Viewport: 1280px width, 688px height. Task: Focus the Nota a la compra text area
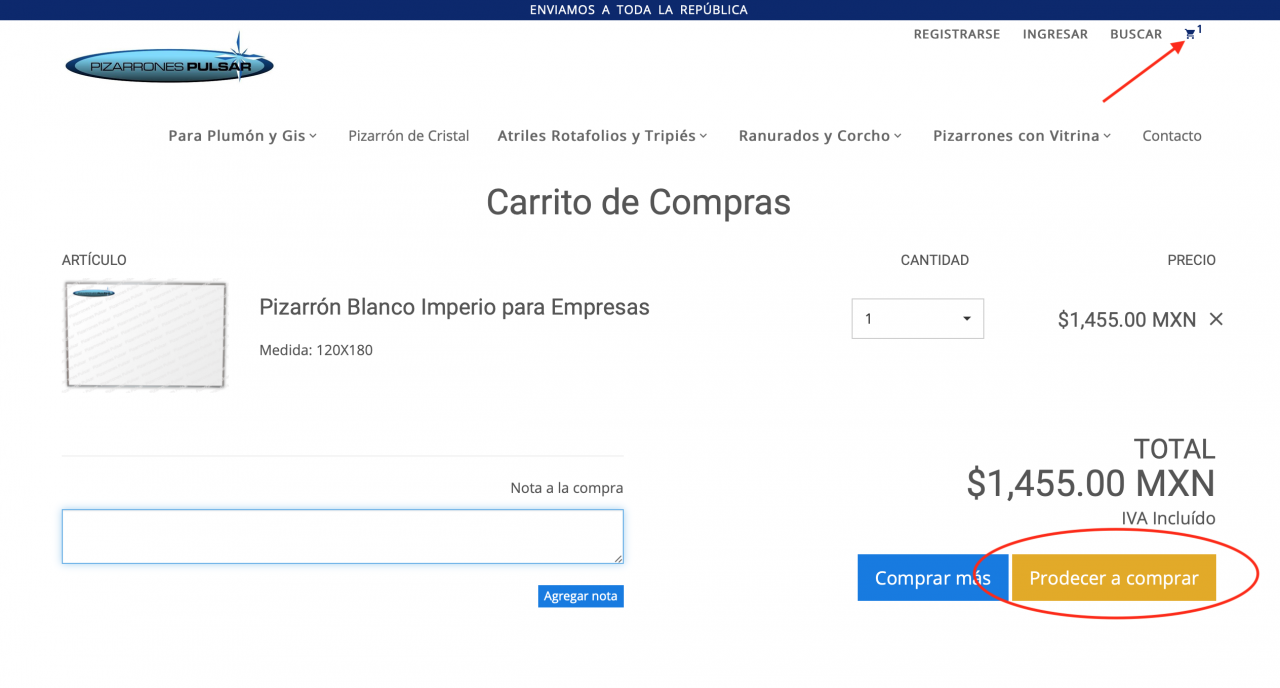tap(342, 536)
